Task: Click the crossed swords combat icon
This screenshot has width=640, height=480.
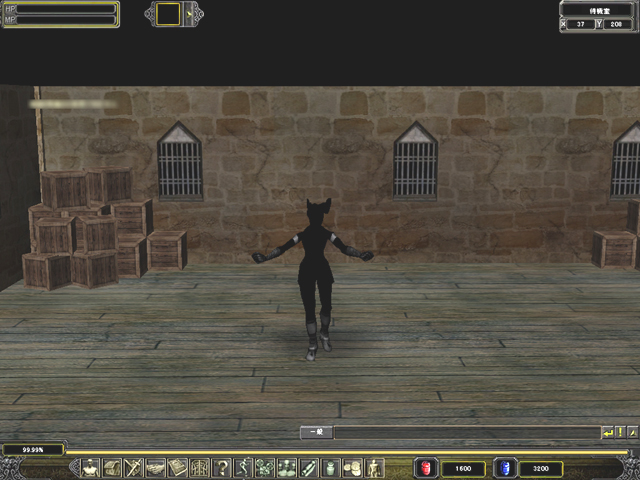Action: click(133, 468)
